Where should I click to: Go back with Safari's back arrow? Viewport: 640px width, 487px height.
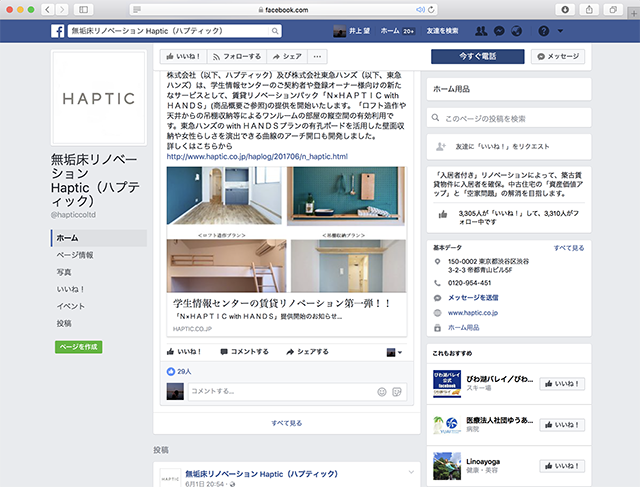coord(48,9)
